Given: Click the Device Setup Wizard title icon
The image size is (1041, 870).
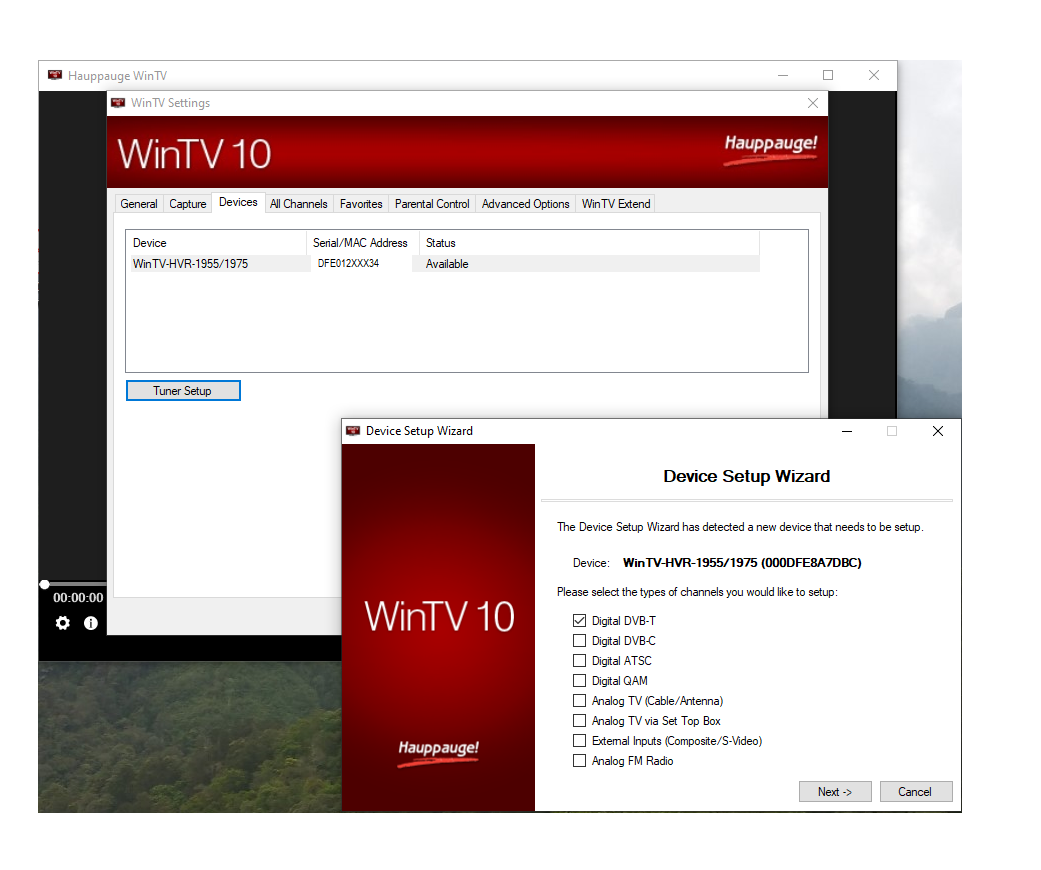Looking at the screenshot, I should (x=352, y=431).
